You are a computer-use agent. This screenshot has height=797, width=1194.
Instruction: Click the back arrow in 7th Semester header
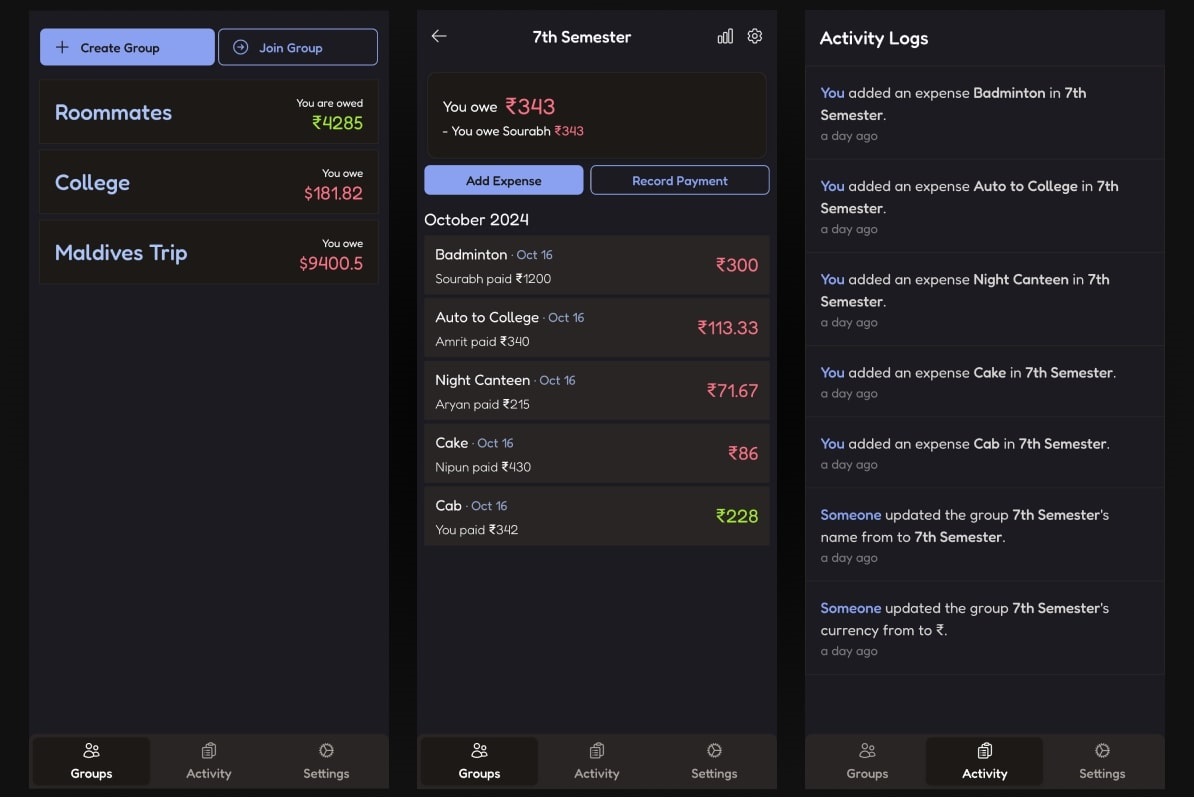point(438,36)
